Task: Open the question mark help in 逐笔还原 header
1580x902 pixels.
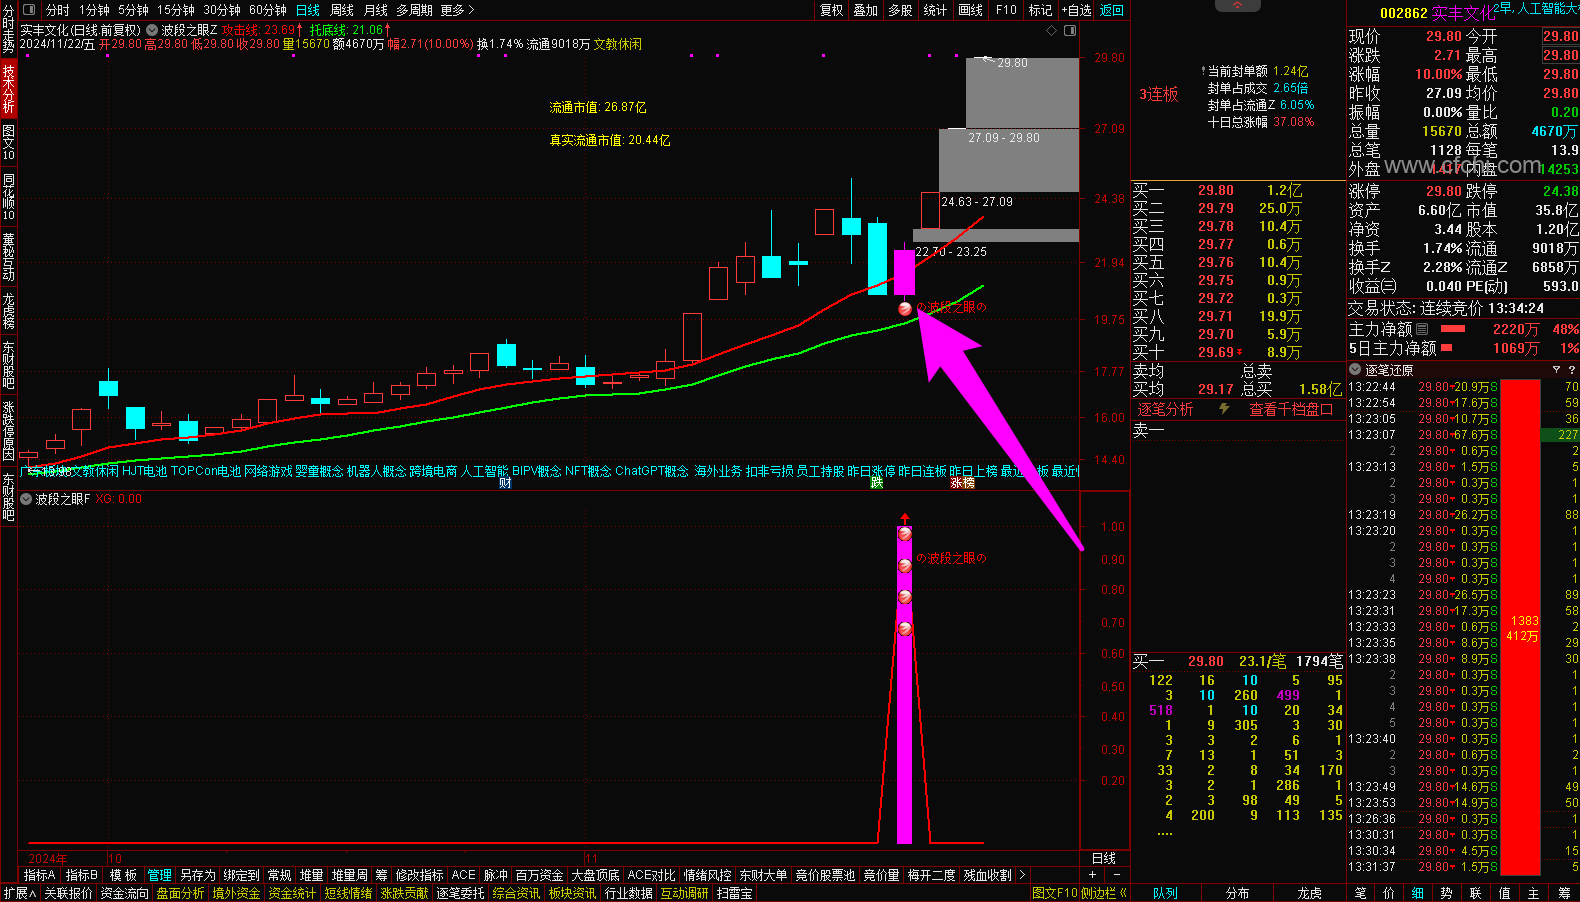Action: coord(1572,370)
